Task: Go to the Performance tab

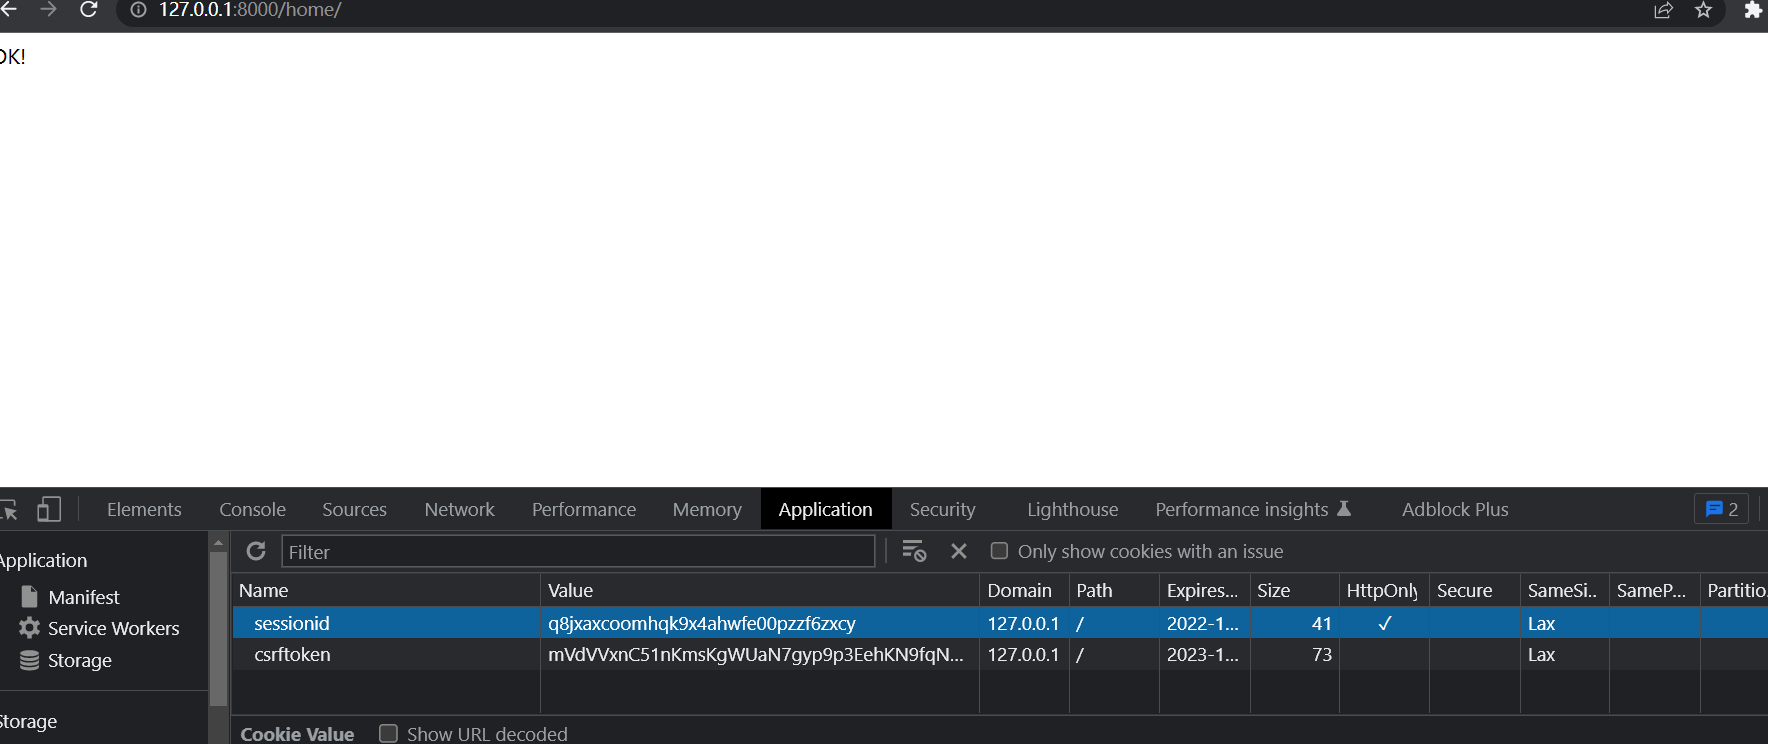Action: pyautogui.click(x=584, y=509)
